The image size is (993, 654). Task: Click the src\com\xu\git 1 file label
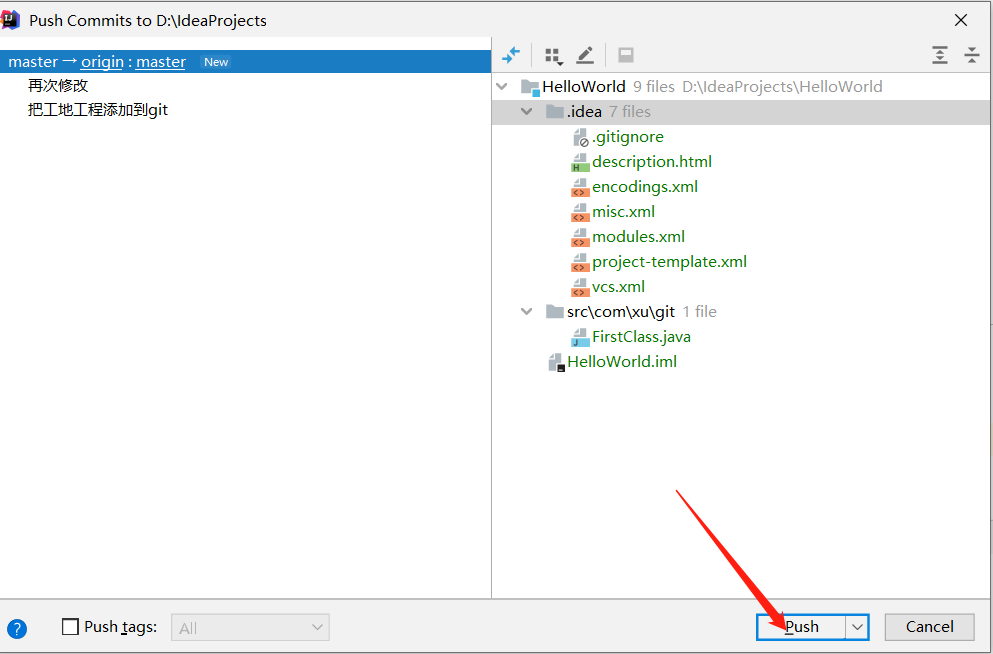(x=642, y=311)
